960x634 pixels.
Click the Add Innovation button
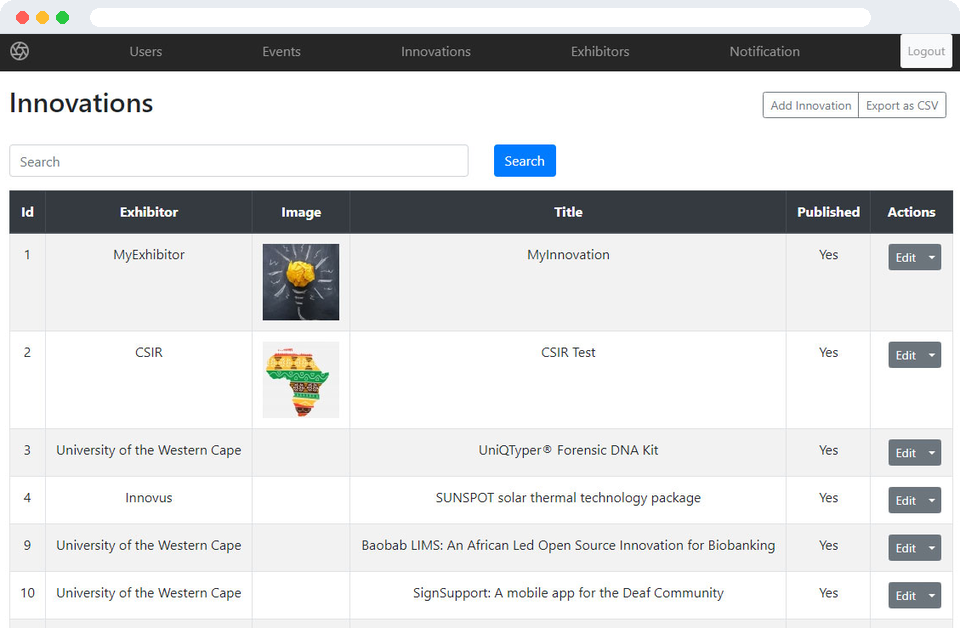[811, 105]
